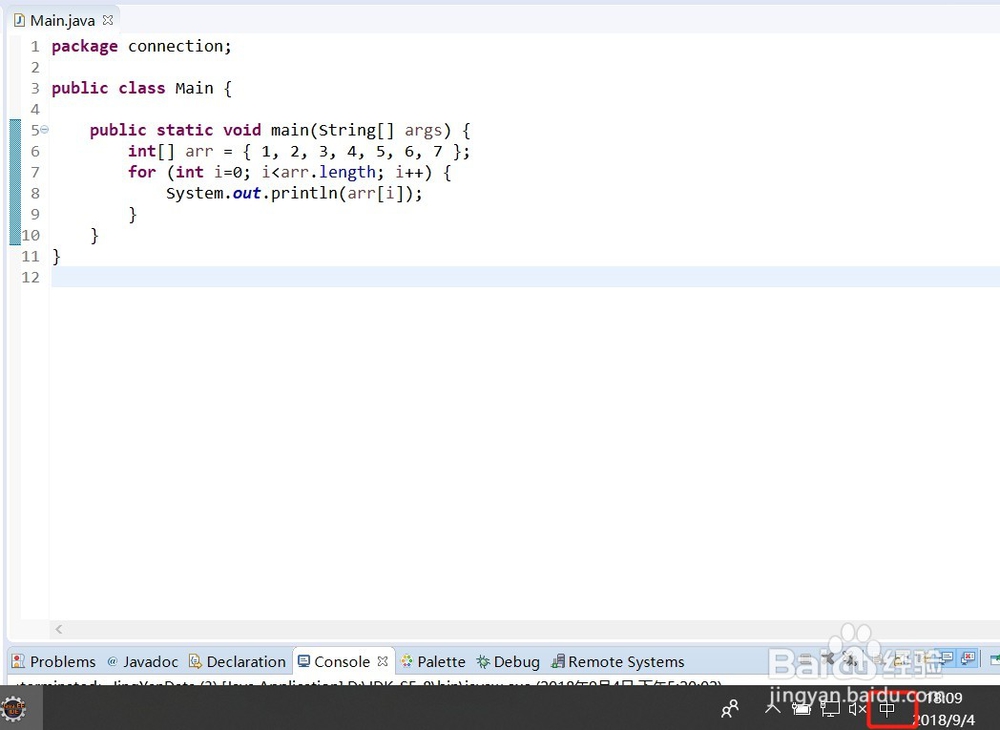Open the Problems tab
Screen dimensions: 1000x730
click(54, 662)
